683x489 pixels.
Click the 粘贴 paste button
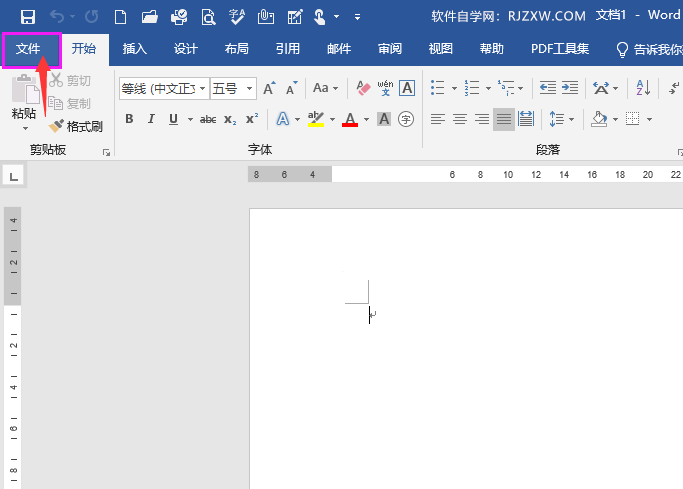tap(24, 97)
